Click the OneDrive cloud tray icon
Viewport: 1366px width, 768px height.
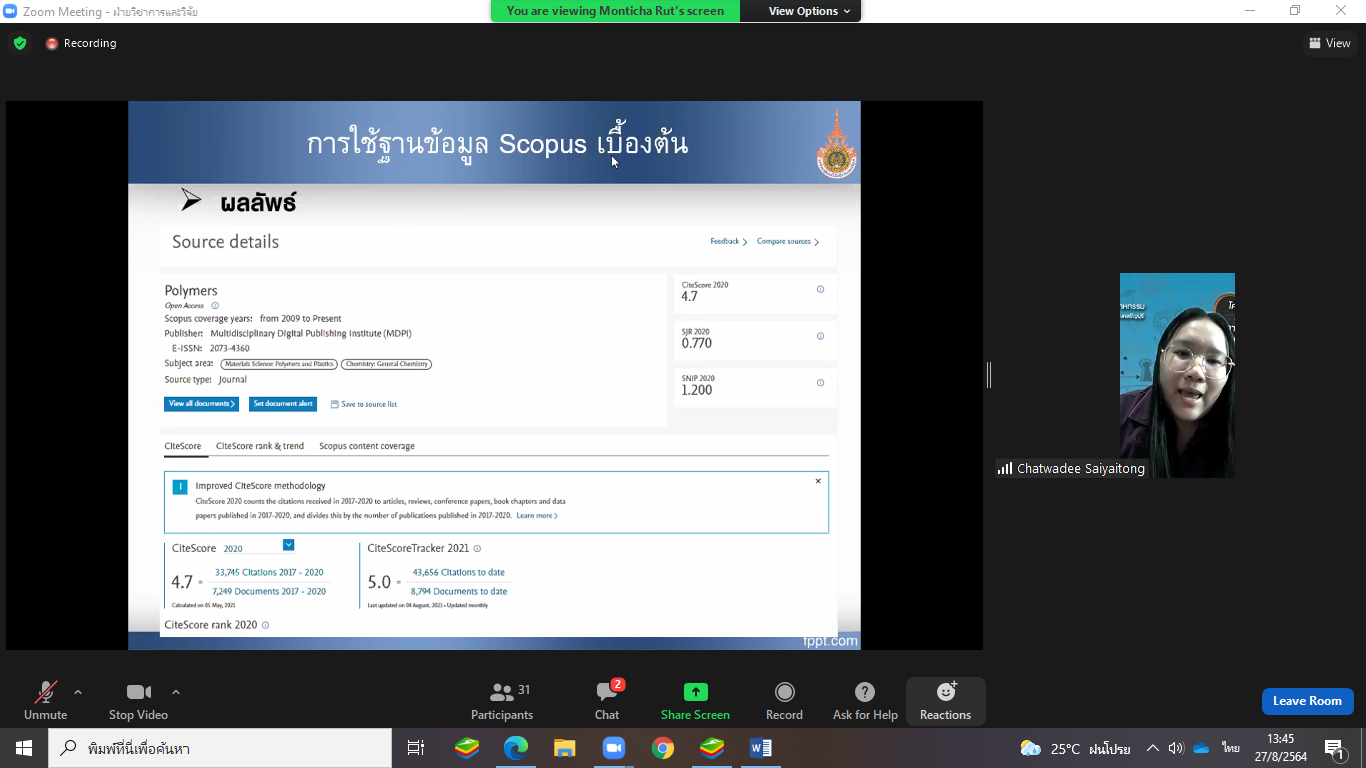(1202, 748)
